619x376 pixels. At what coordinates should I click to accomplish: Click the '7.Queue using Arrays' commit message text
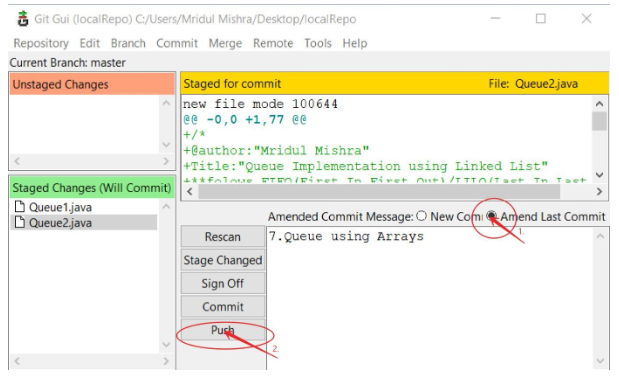pyautogui.click(x=346, y=236)
